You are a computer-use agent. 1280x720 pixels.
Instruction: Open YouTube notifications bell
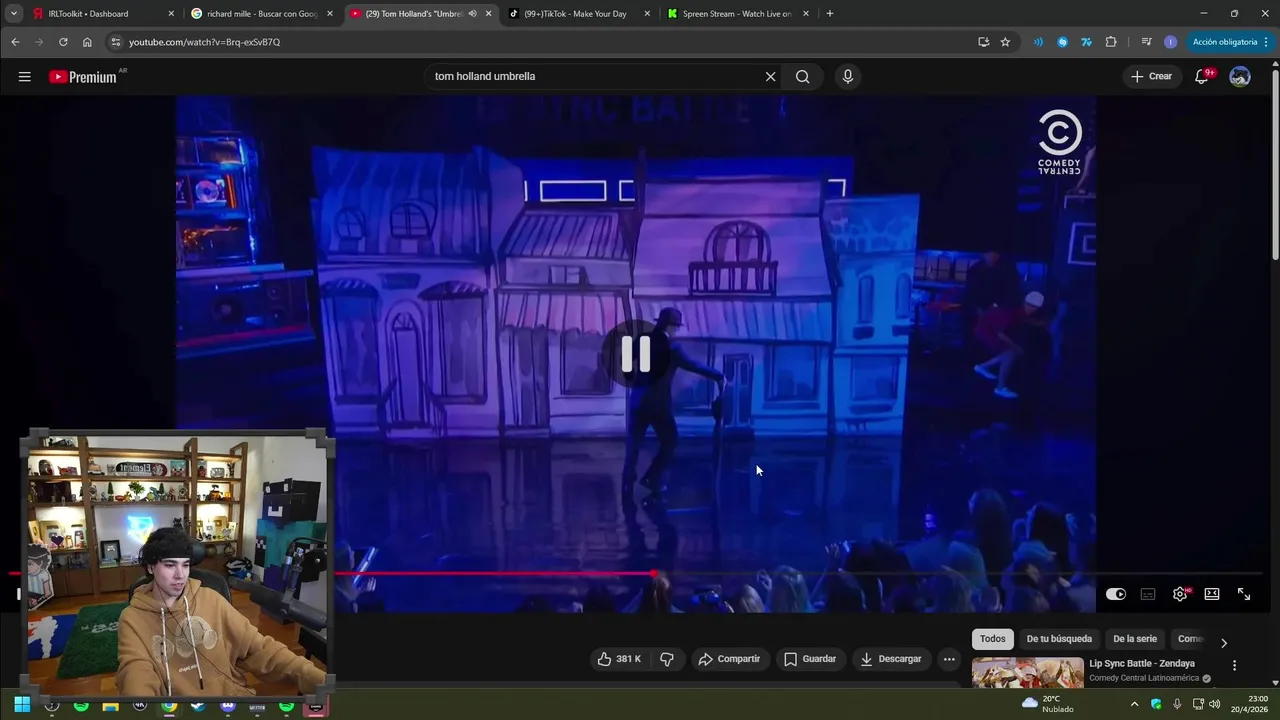pyautogui.click(x=1202, y=77)
